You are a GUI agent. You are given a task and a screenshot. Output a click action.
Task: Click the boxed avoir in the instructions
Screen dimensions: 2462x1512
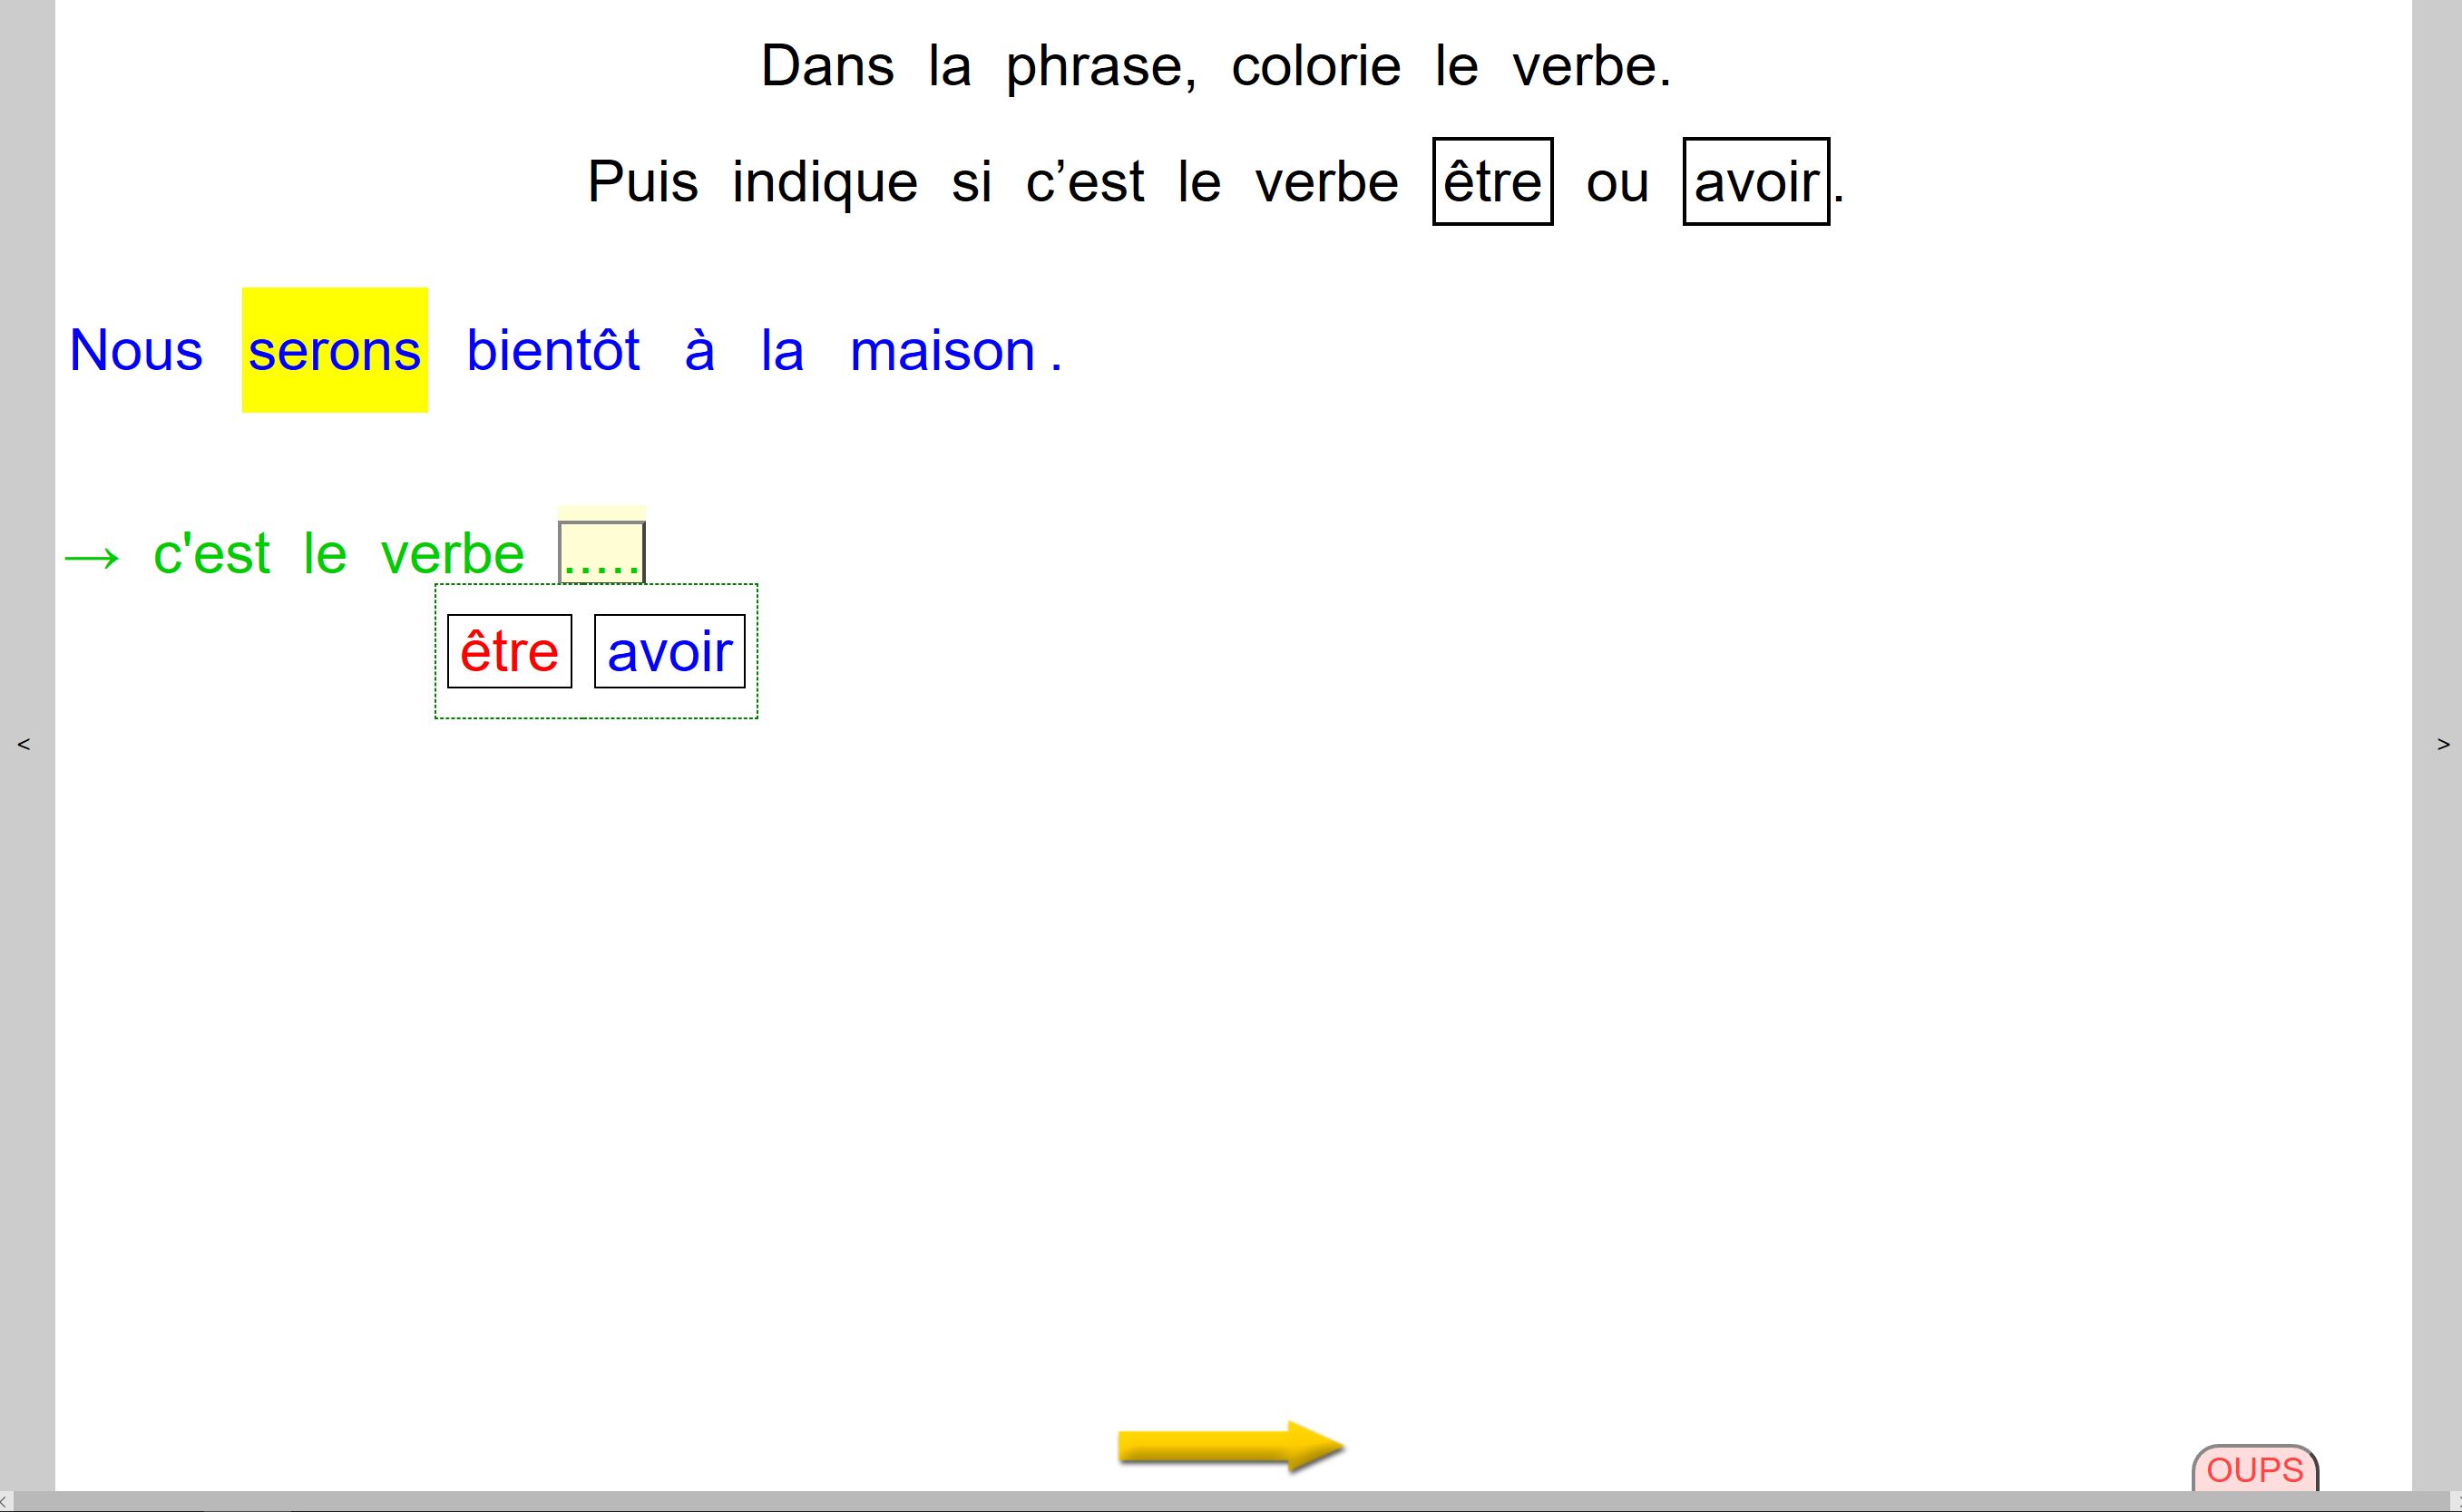pos(1756,181)
